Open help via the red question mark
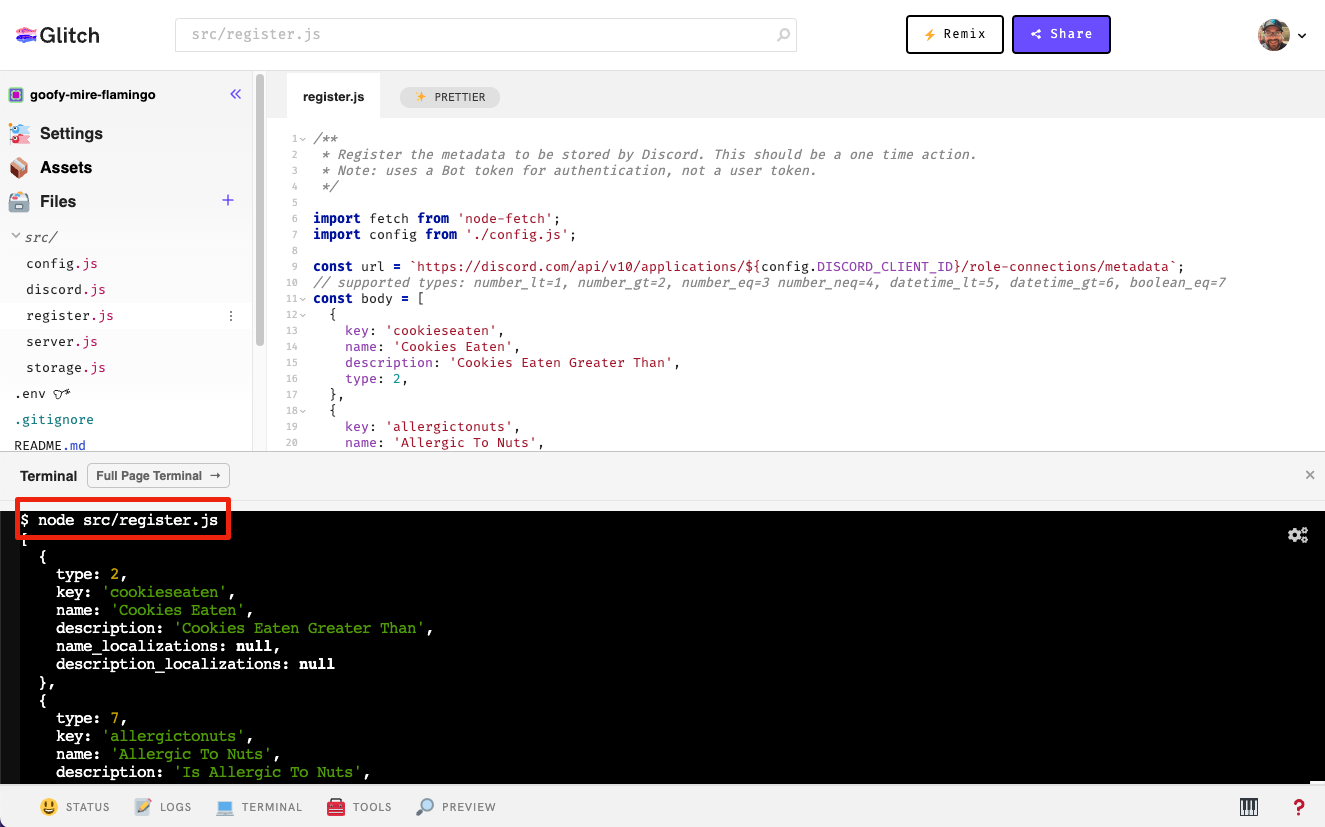The image size is (1325, 827). (1298, 806)
